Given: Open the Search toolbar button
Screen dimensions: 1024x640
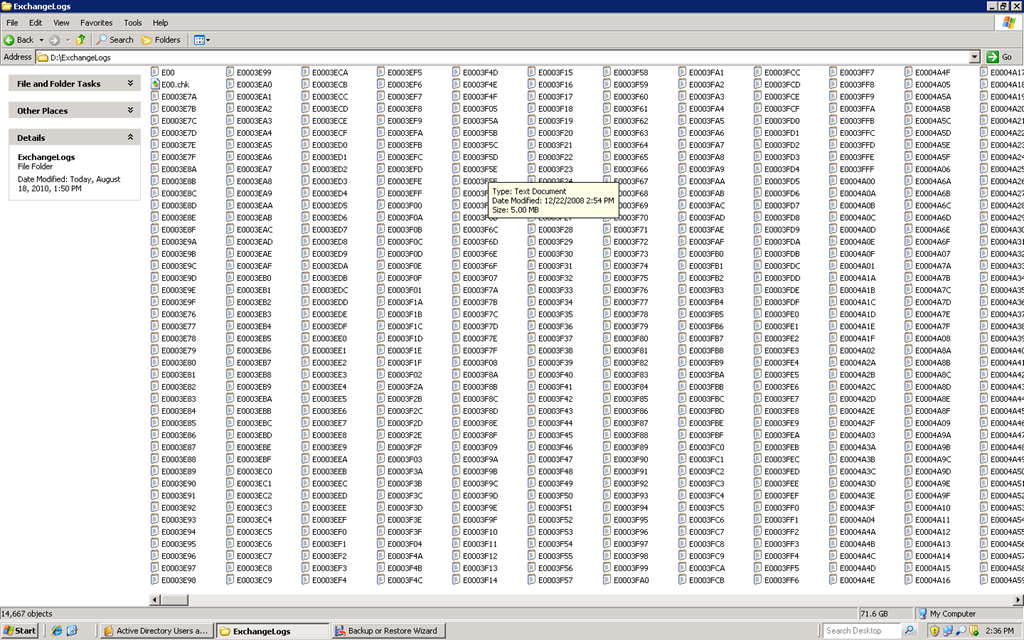Looking at the screenshot, I should [x=115, y=40].
